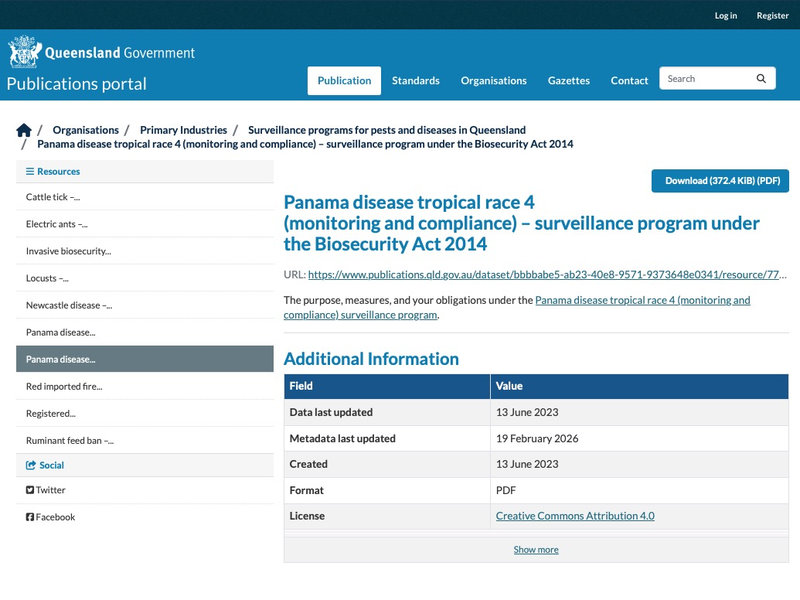Click the Twitter icon in Social
This screenshot has height=600, width=800.
click(30, 490)
